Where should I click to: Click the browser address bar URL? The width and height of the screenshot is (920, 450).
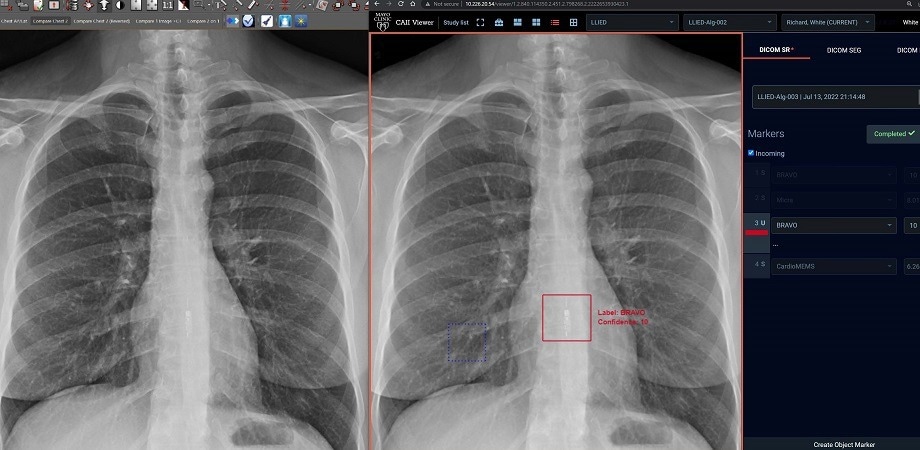546,4
